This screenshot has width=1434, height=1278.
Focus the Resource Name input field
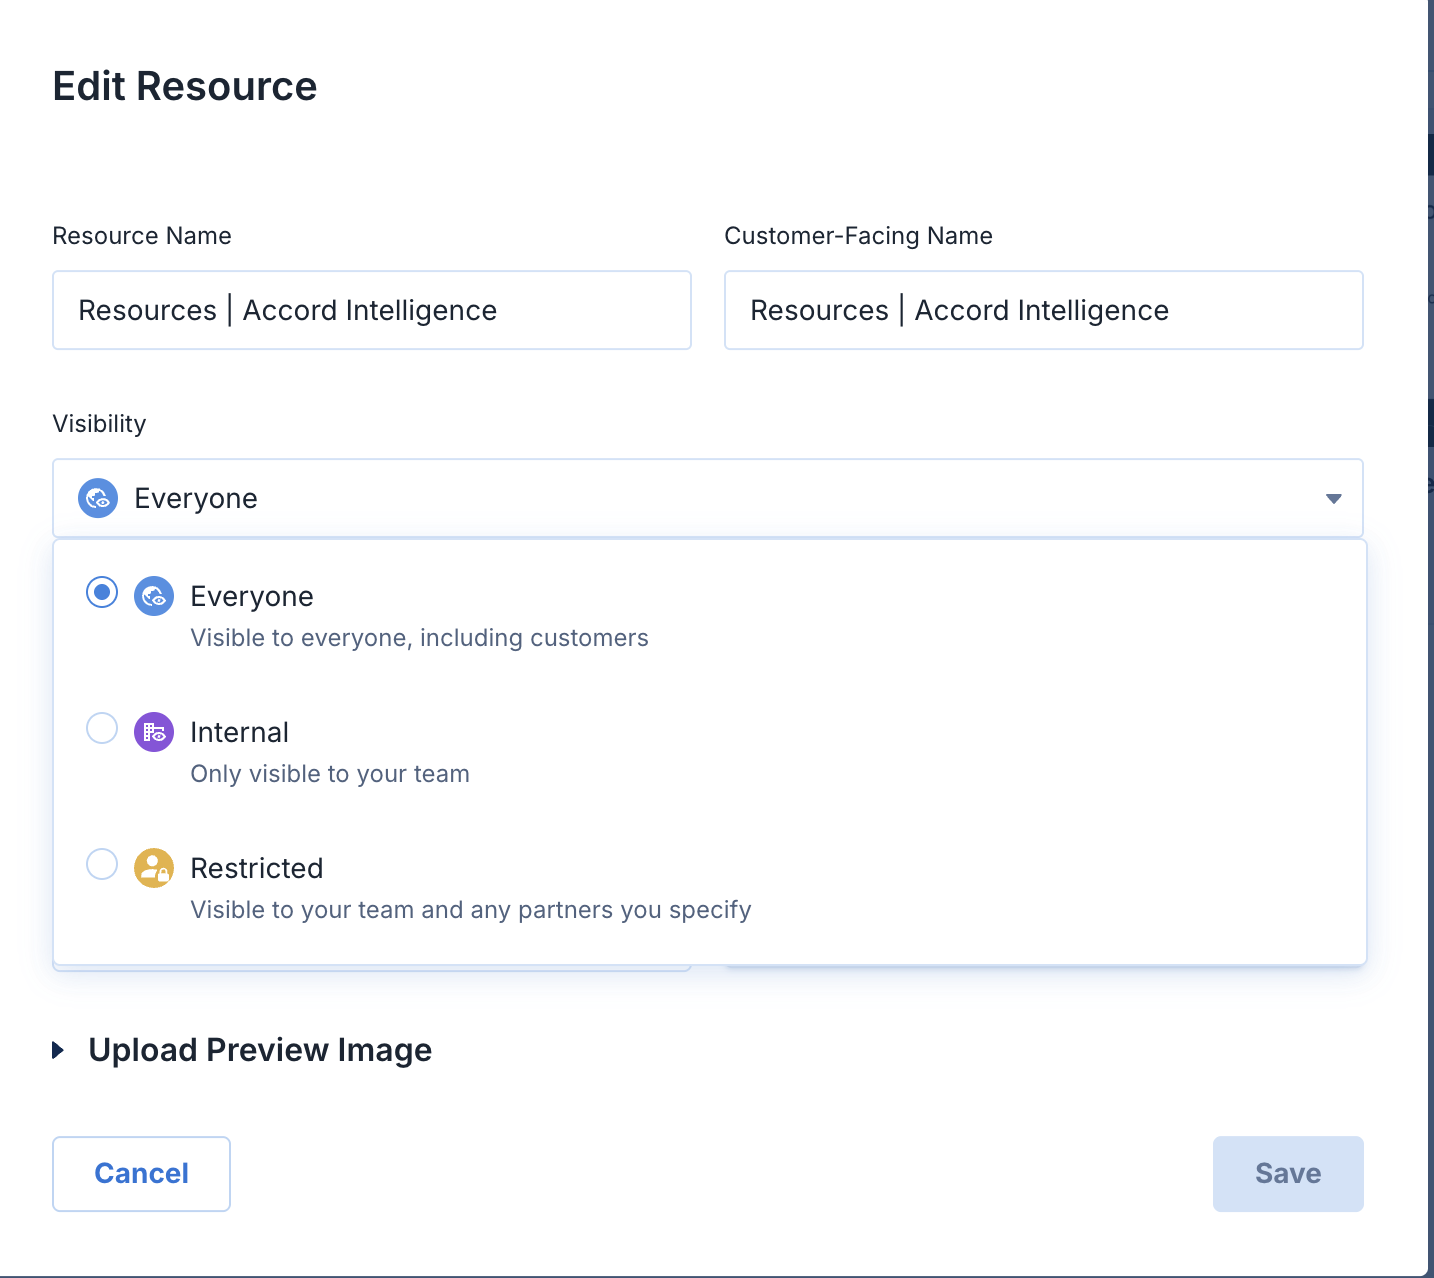pyautogui.click(x=372, y=310)
